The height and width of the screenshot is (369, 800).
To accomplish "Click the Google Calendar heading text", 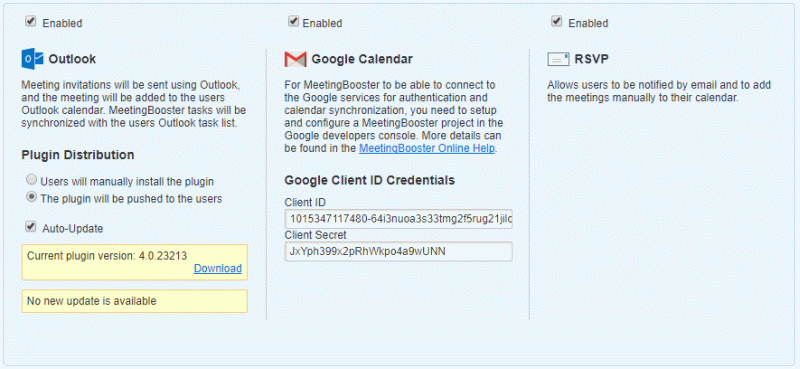I will coord(362,59).
